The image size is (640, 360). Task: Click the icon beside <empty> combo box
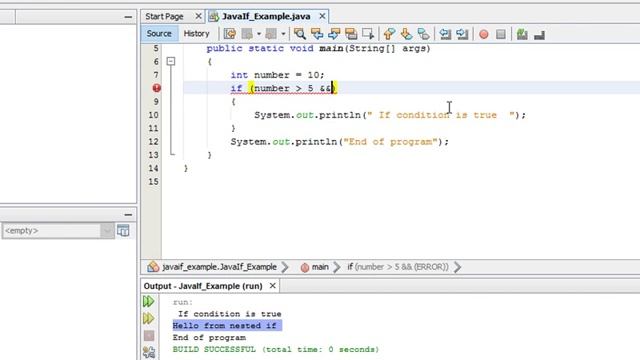[123, 231]
